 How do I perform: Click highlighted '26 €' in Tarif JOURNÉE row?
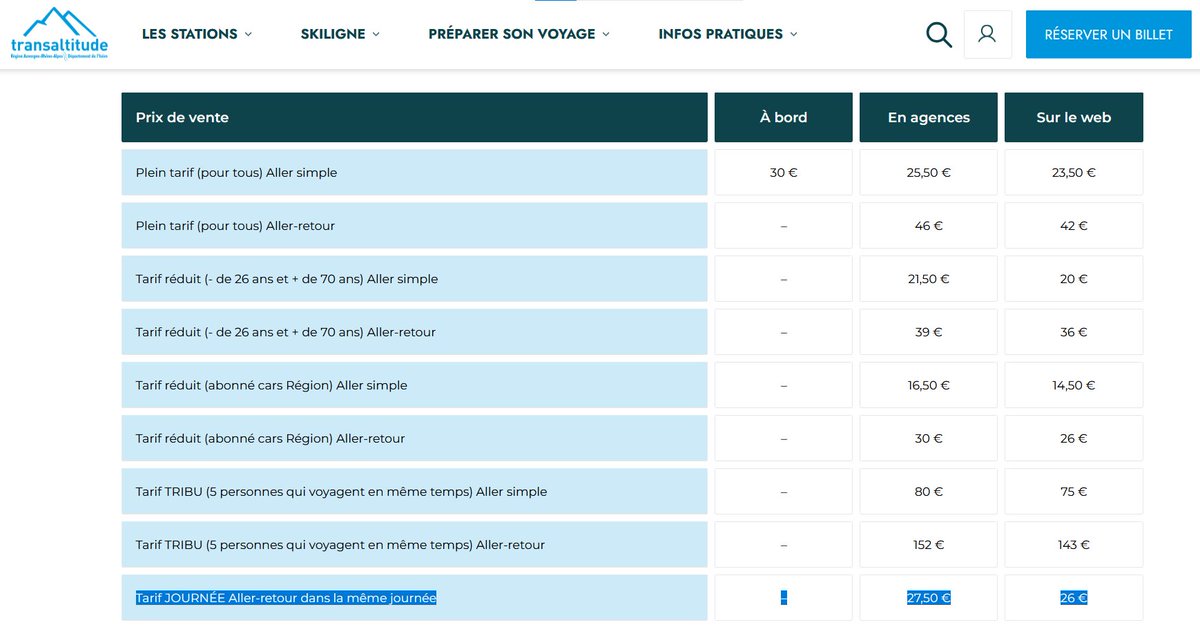click(1074, 598)
